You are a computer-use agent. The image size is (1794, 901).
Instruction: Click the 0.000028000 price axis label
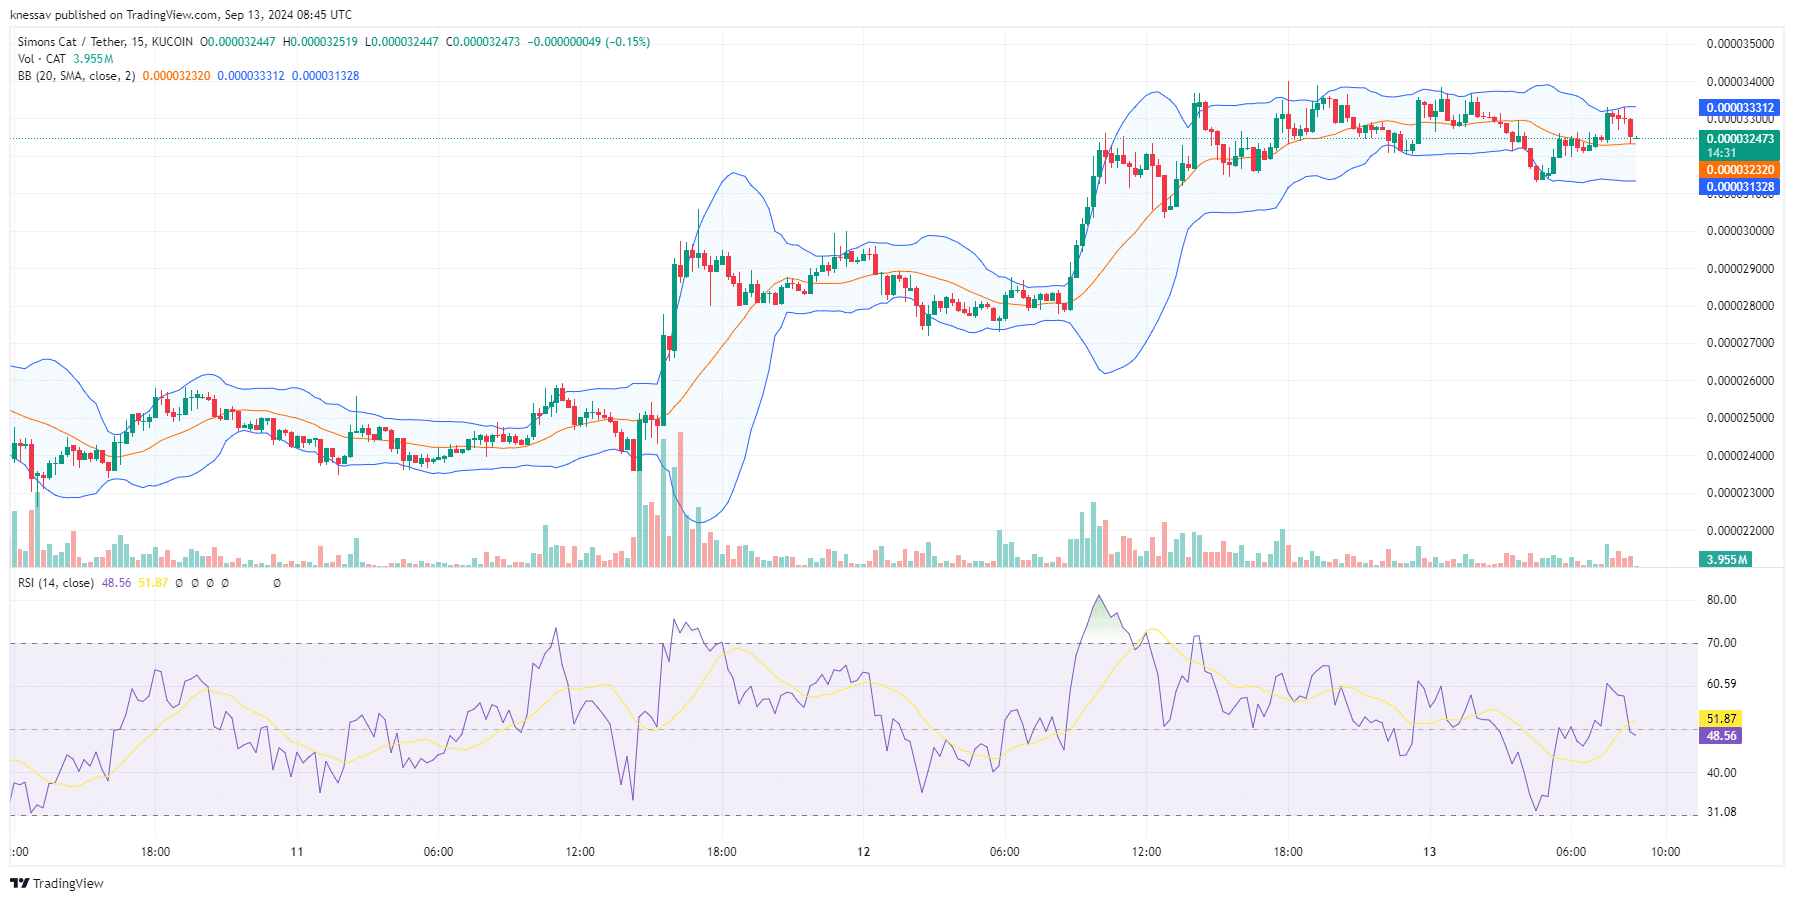click(1740, 306)
